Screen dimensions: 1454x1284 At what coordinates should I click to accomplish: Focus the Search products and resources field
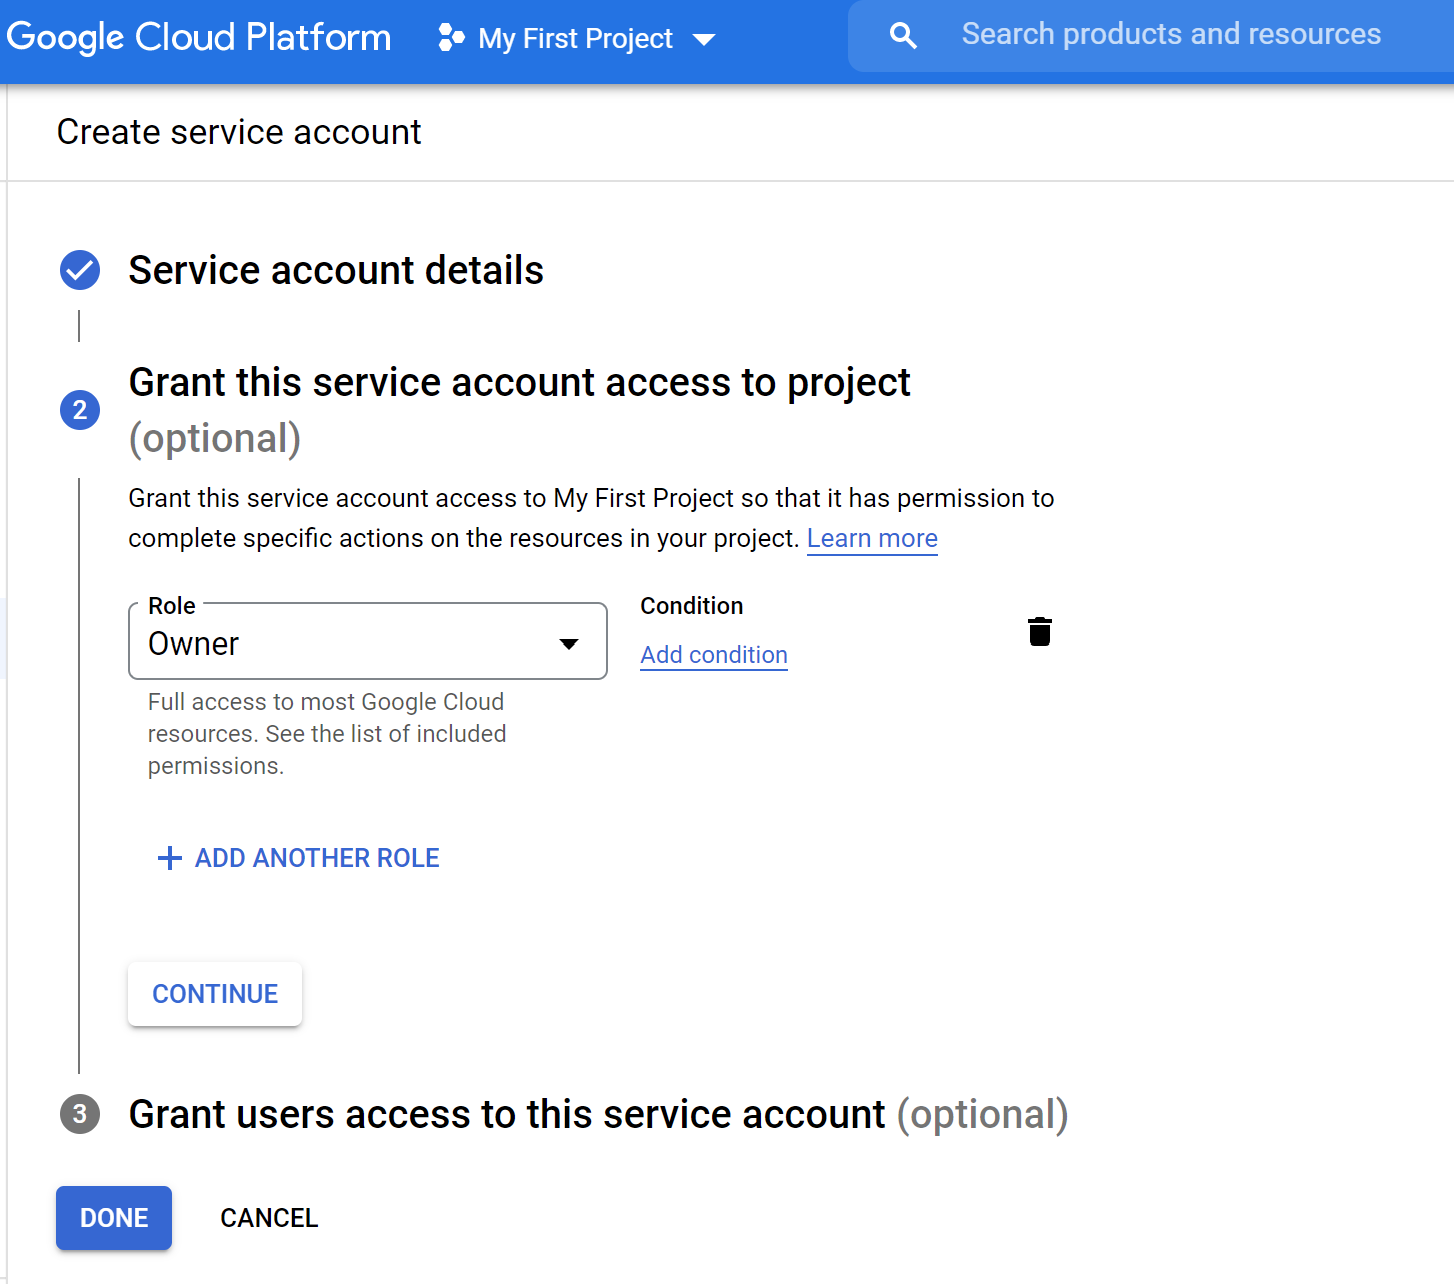pyautogui.click(x=1170, y=35)
